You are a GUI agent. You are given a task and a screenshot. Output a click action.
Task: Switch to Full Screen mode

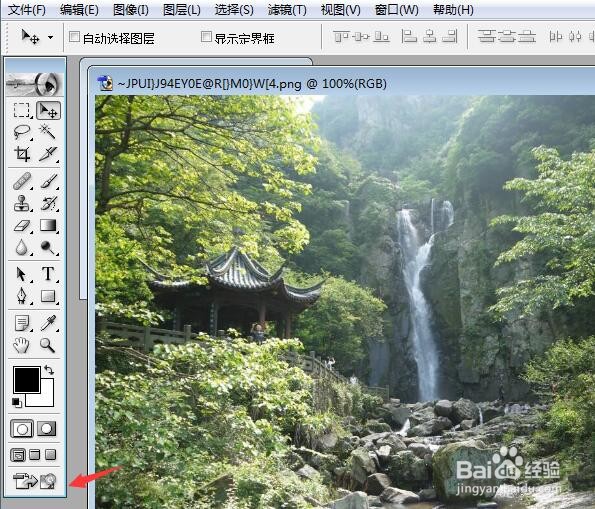50,455
